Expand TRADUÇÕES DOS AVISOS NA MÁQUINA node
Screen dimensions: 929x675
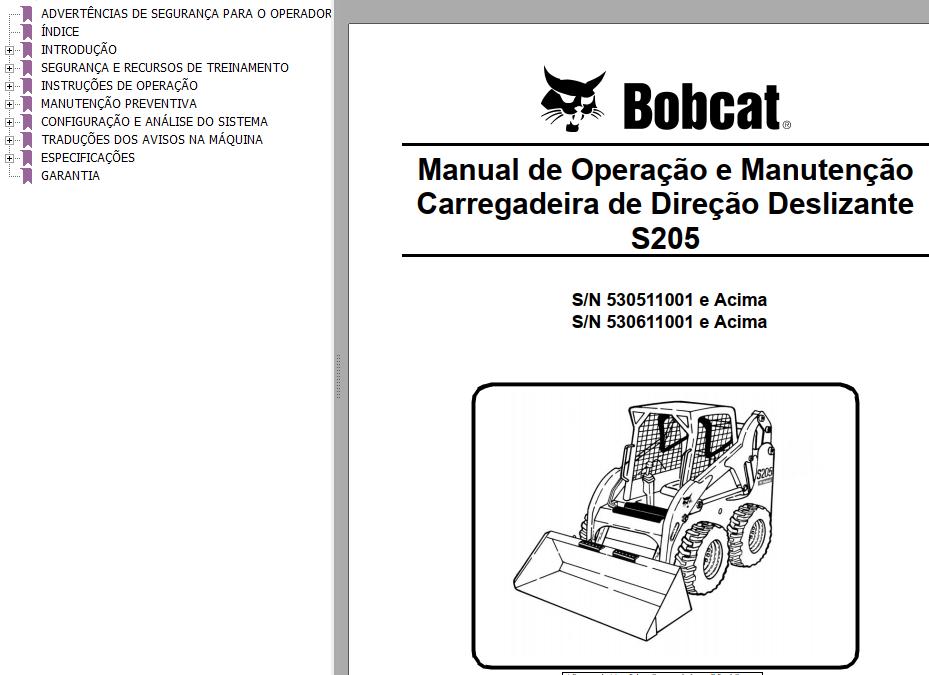coord(9,140)
